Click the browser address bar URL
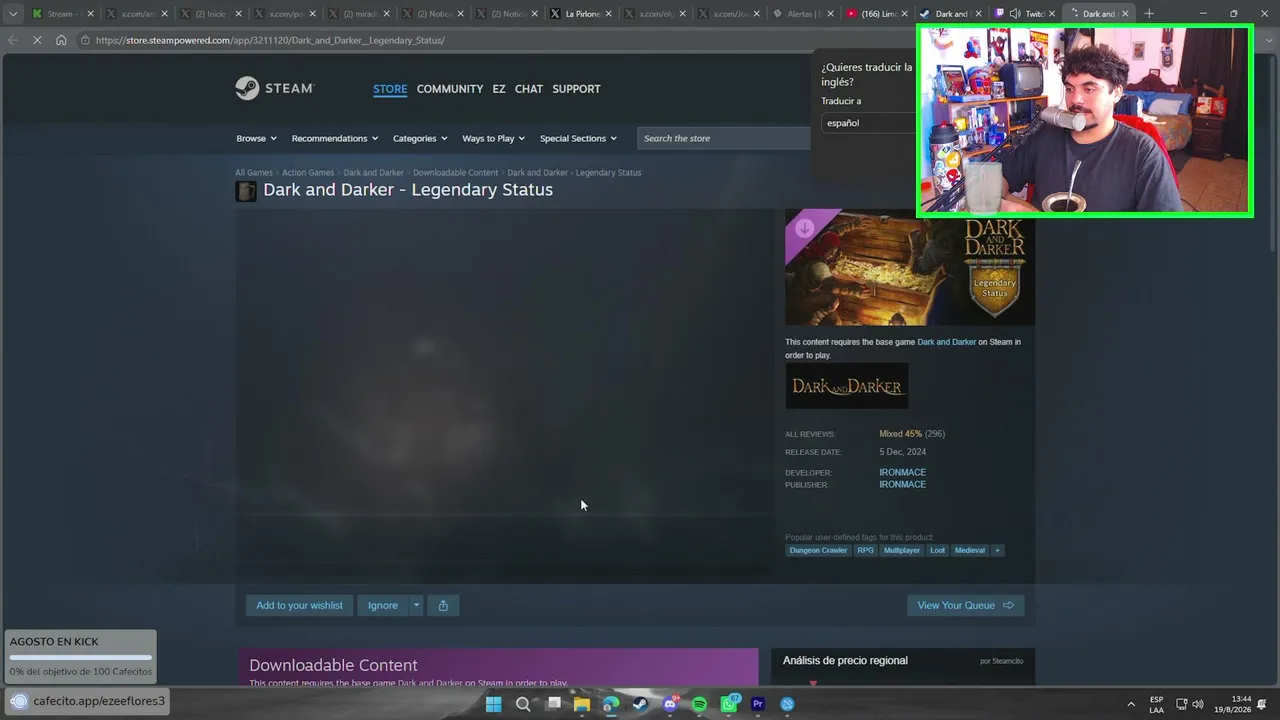The width and height of the screenshot is (1280, 720). click(270, 40)
